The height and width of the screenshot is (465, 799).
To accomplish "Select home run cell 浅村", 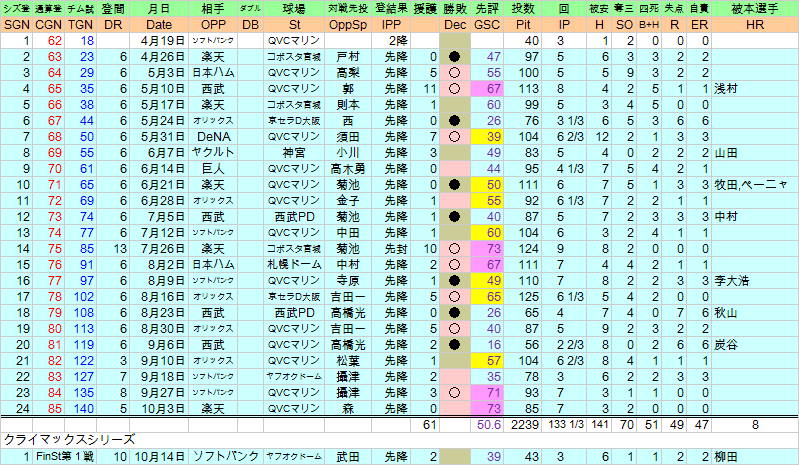I will [x=755, y=89].
